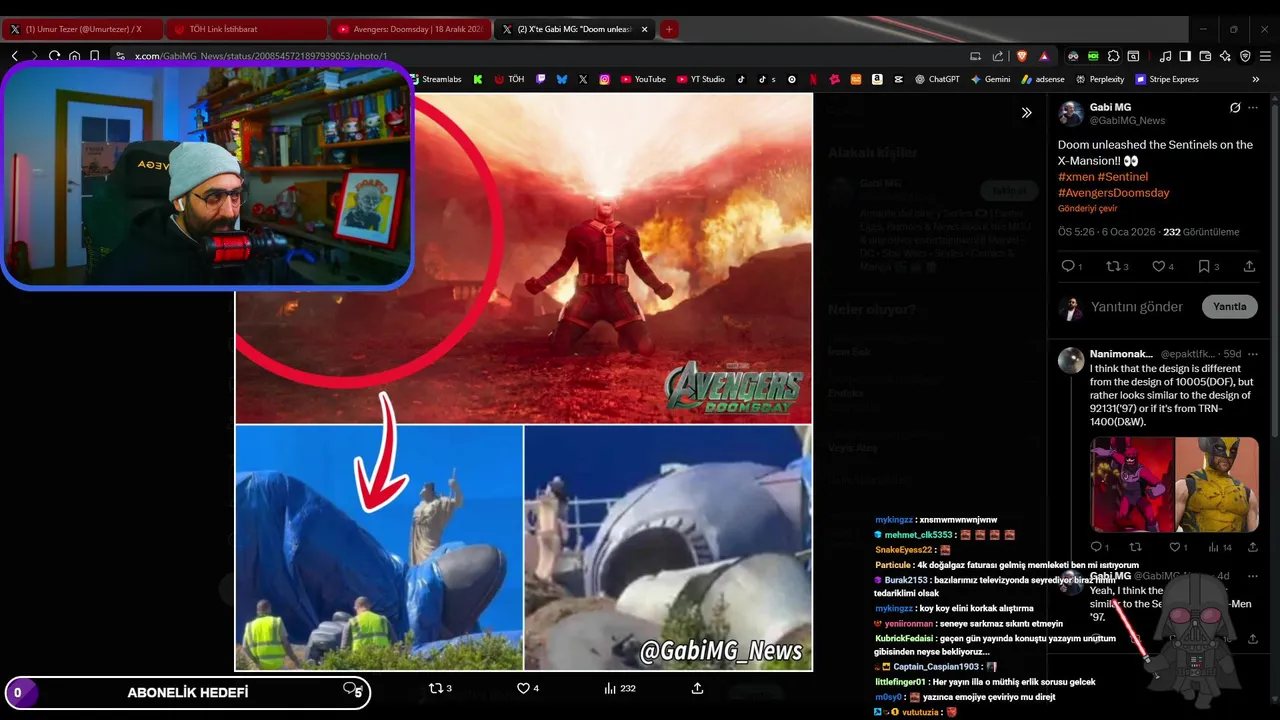Viewport: 1280px width, 720px height.
Task: Go back to the previous page
Action: (x=15, y=56)
